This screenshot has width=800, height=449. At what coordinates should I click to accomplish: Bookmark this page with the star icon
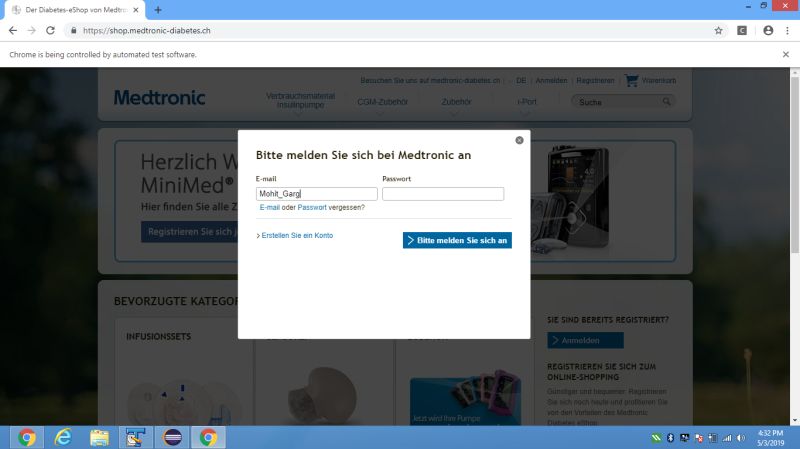point(718,31)
